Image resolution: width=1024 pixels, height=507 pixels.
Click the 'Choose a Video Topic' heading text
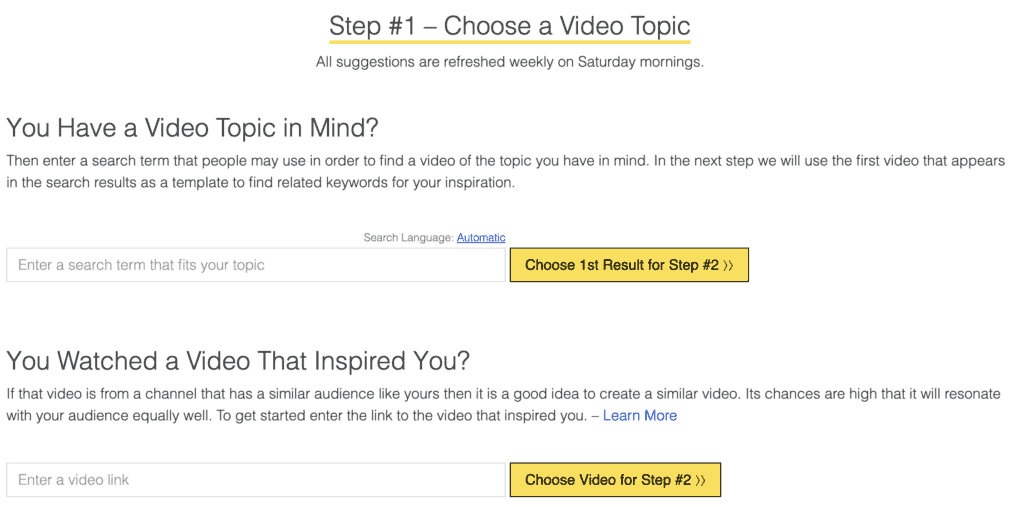click(x=567, y=26)
